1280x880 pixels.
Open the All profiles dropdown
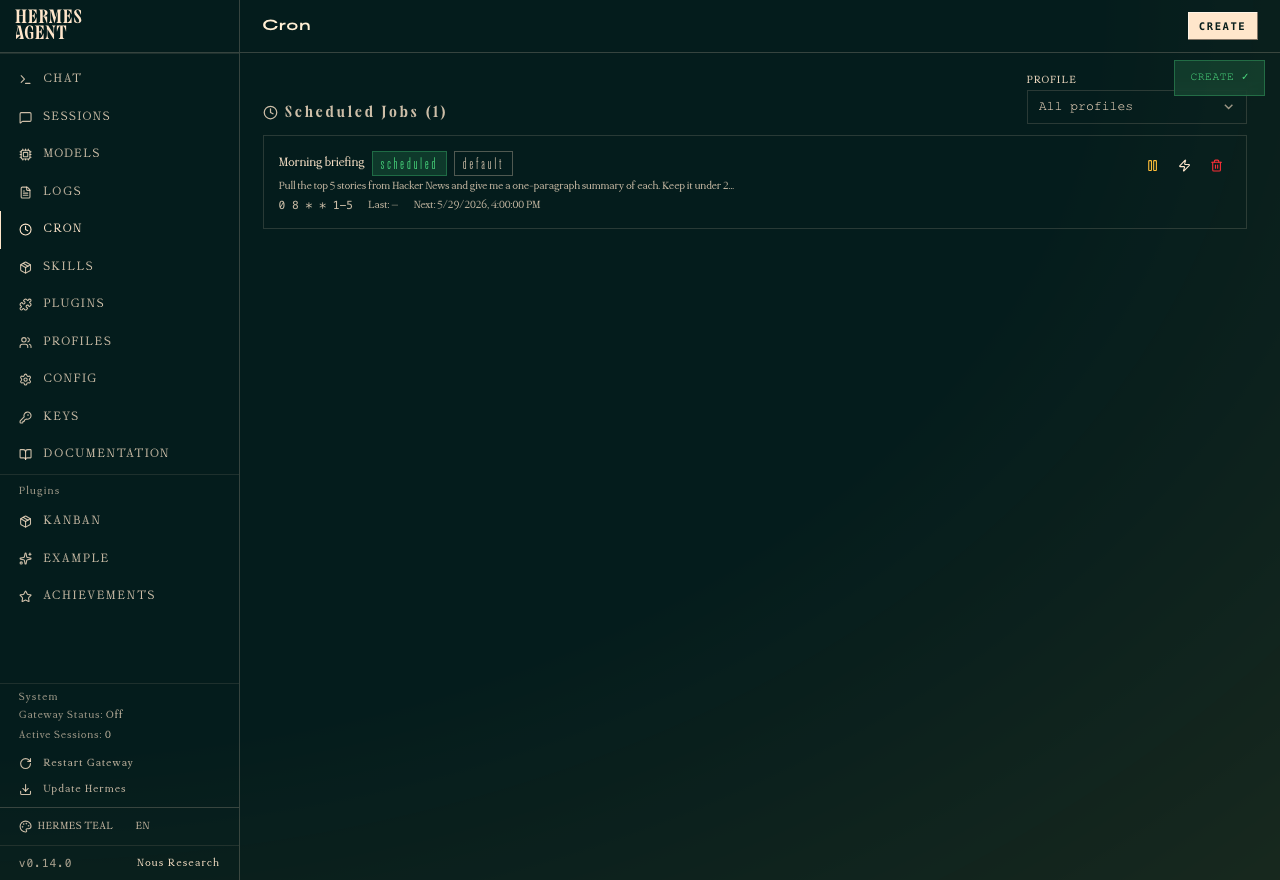coord(1136,107)
